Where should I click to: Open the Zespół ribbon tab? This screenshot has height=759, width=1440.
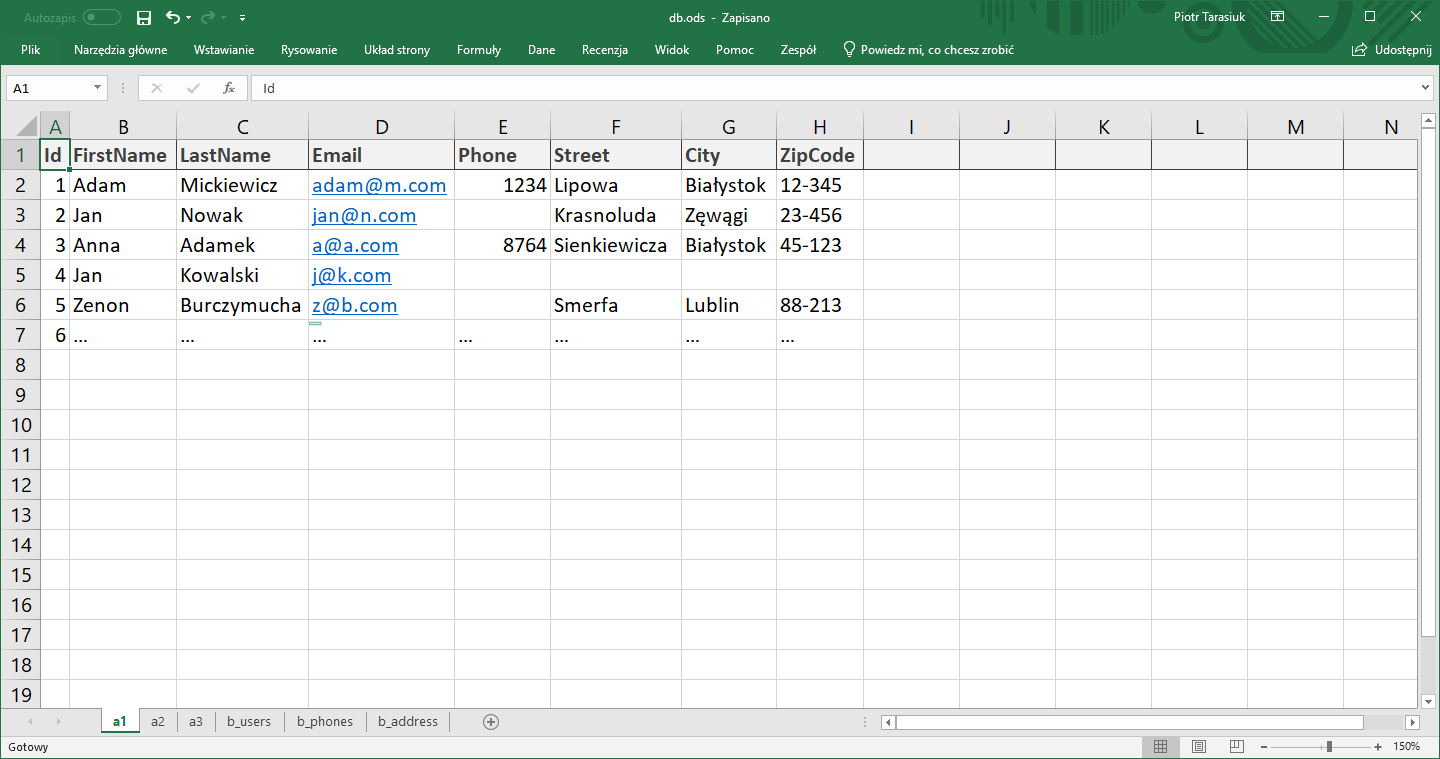pos(798,50)
